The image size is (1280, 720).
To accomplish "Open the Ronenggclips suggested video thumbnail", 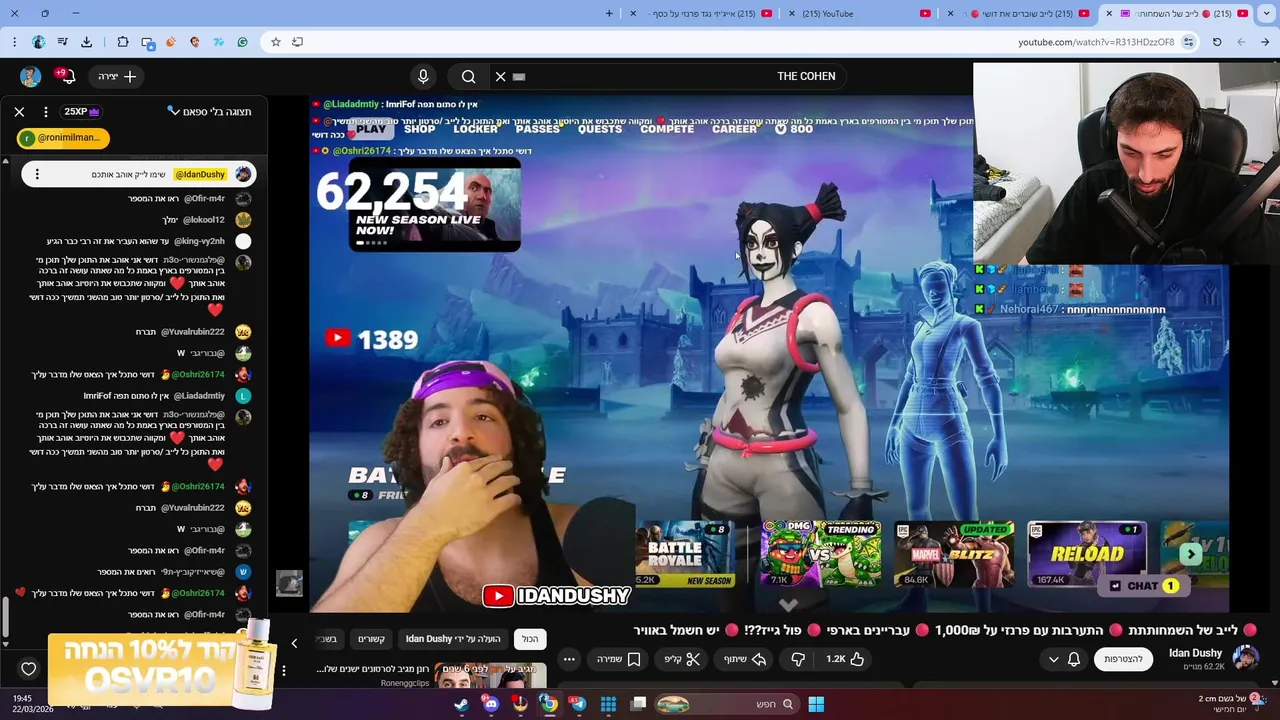I will (490, 677).
